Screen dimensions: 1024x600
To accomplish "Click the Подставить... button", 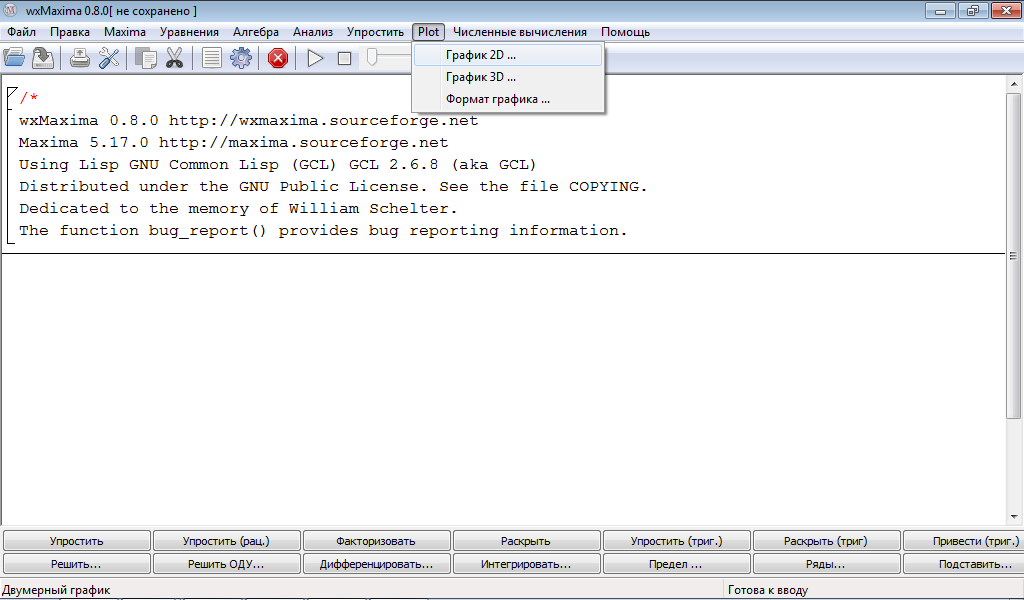I will (x=963, y=563).
